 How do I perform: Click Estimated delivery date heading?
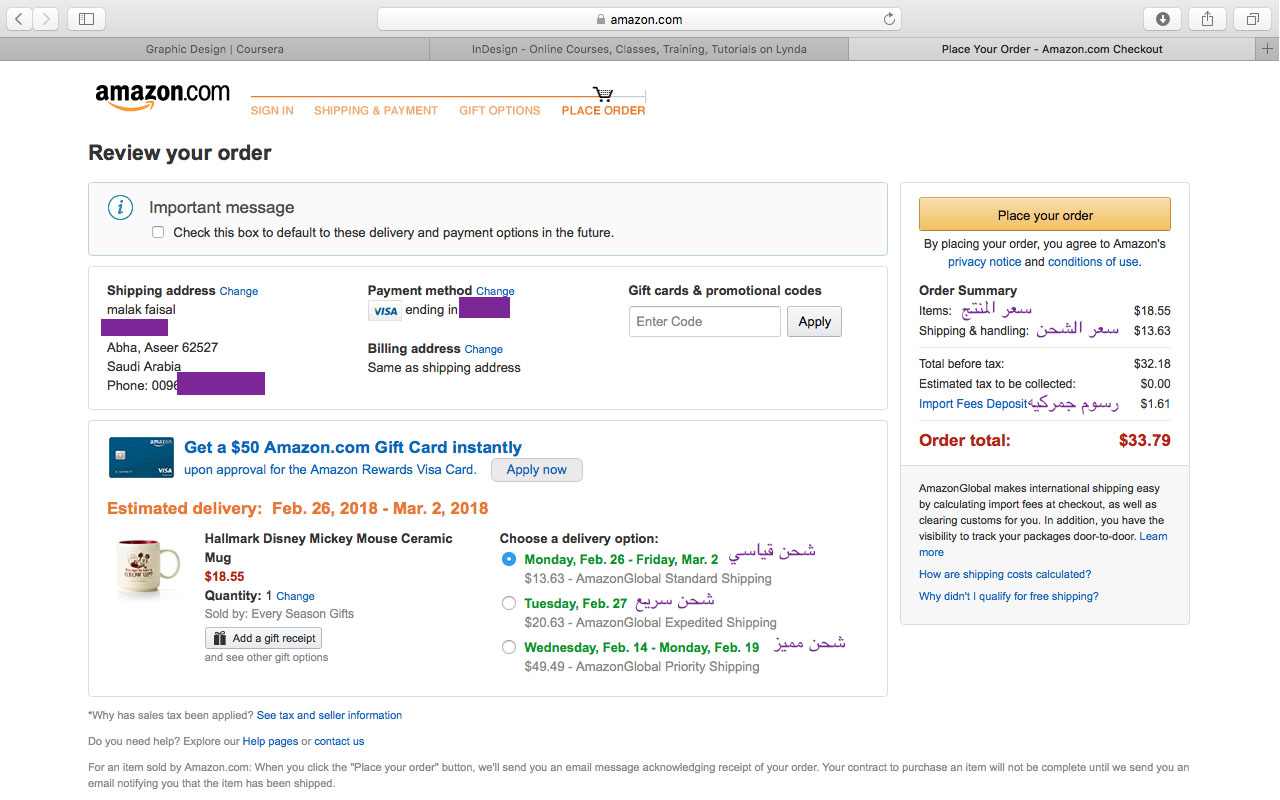pos(298,508)
